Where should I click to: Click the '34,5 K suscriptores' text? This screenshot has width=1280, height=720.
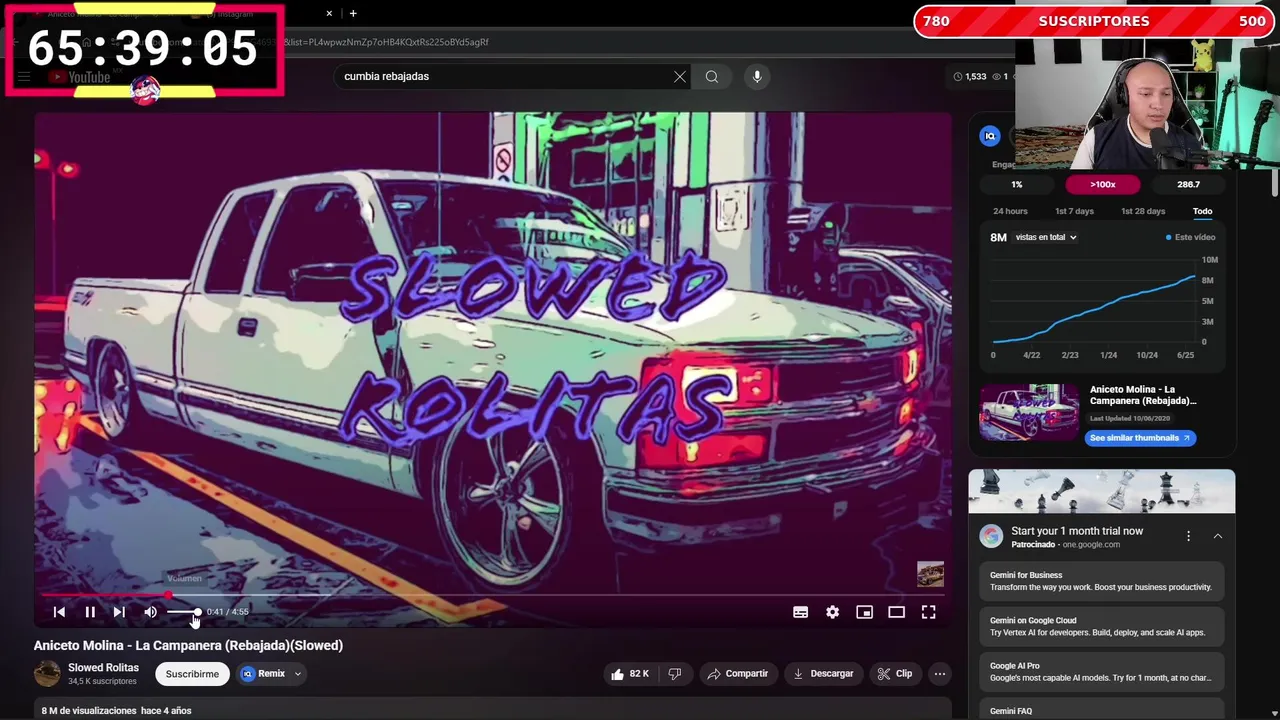click(102, 681)
